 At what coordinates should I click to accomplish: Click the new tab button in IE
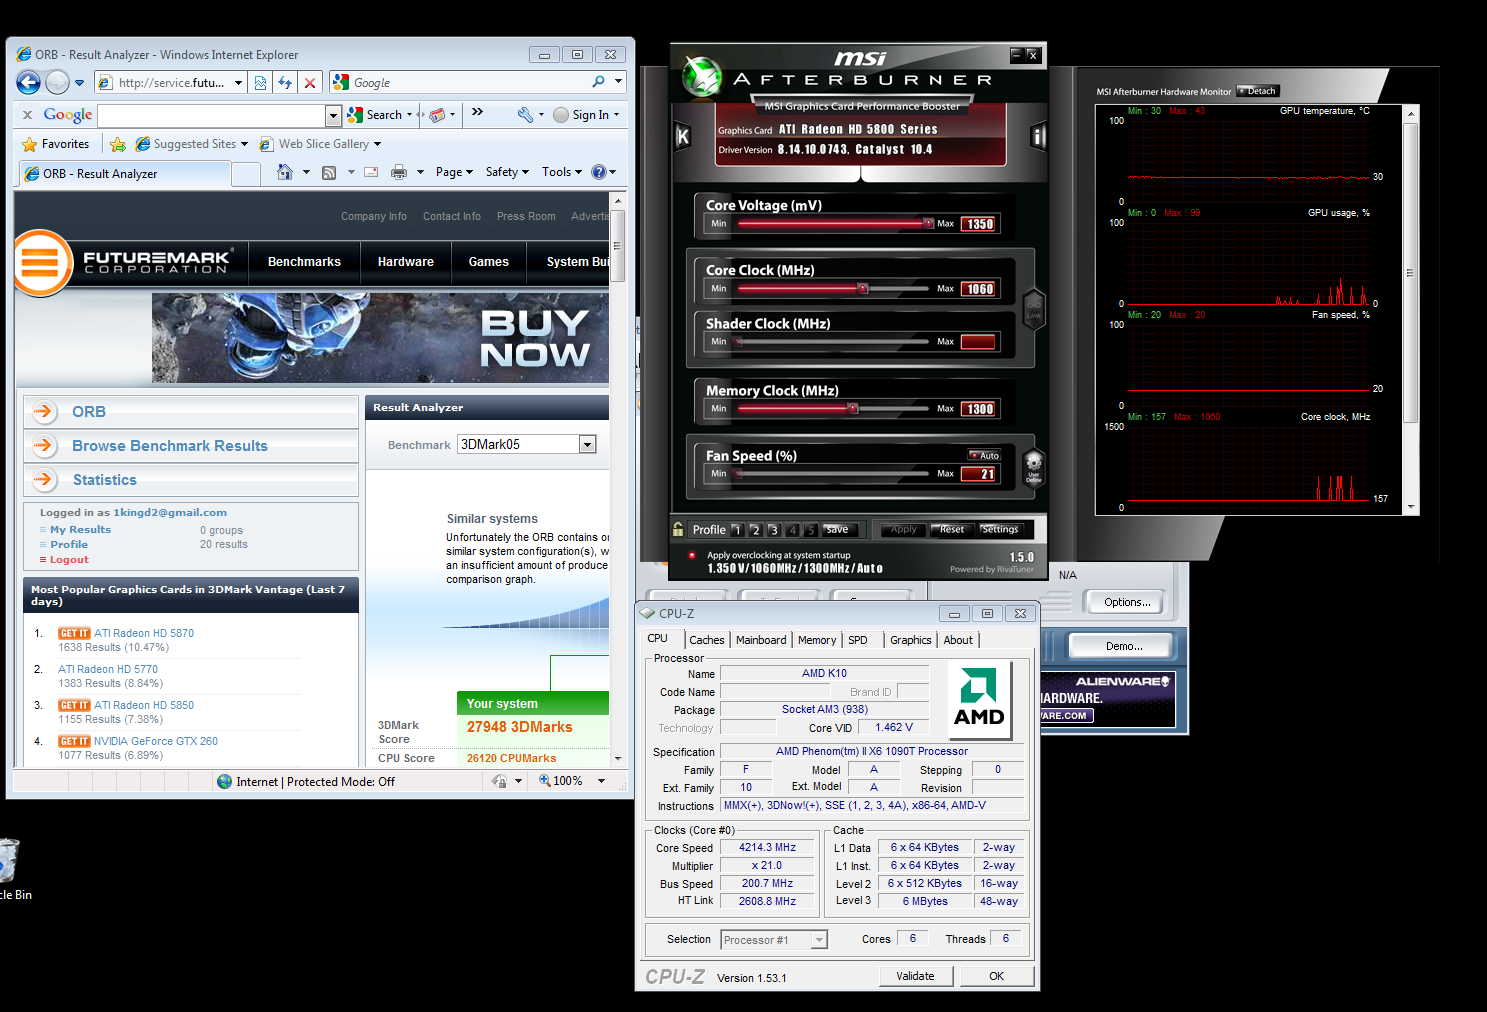point(246,174)
